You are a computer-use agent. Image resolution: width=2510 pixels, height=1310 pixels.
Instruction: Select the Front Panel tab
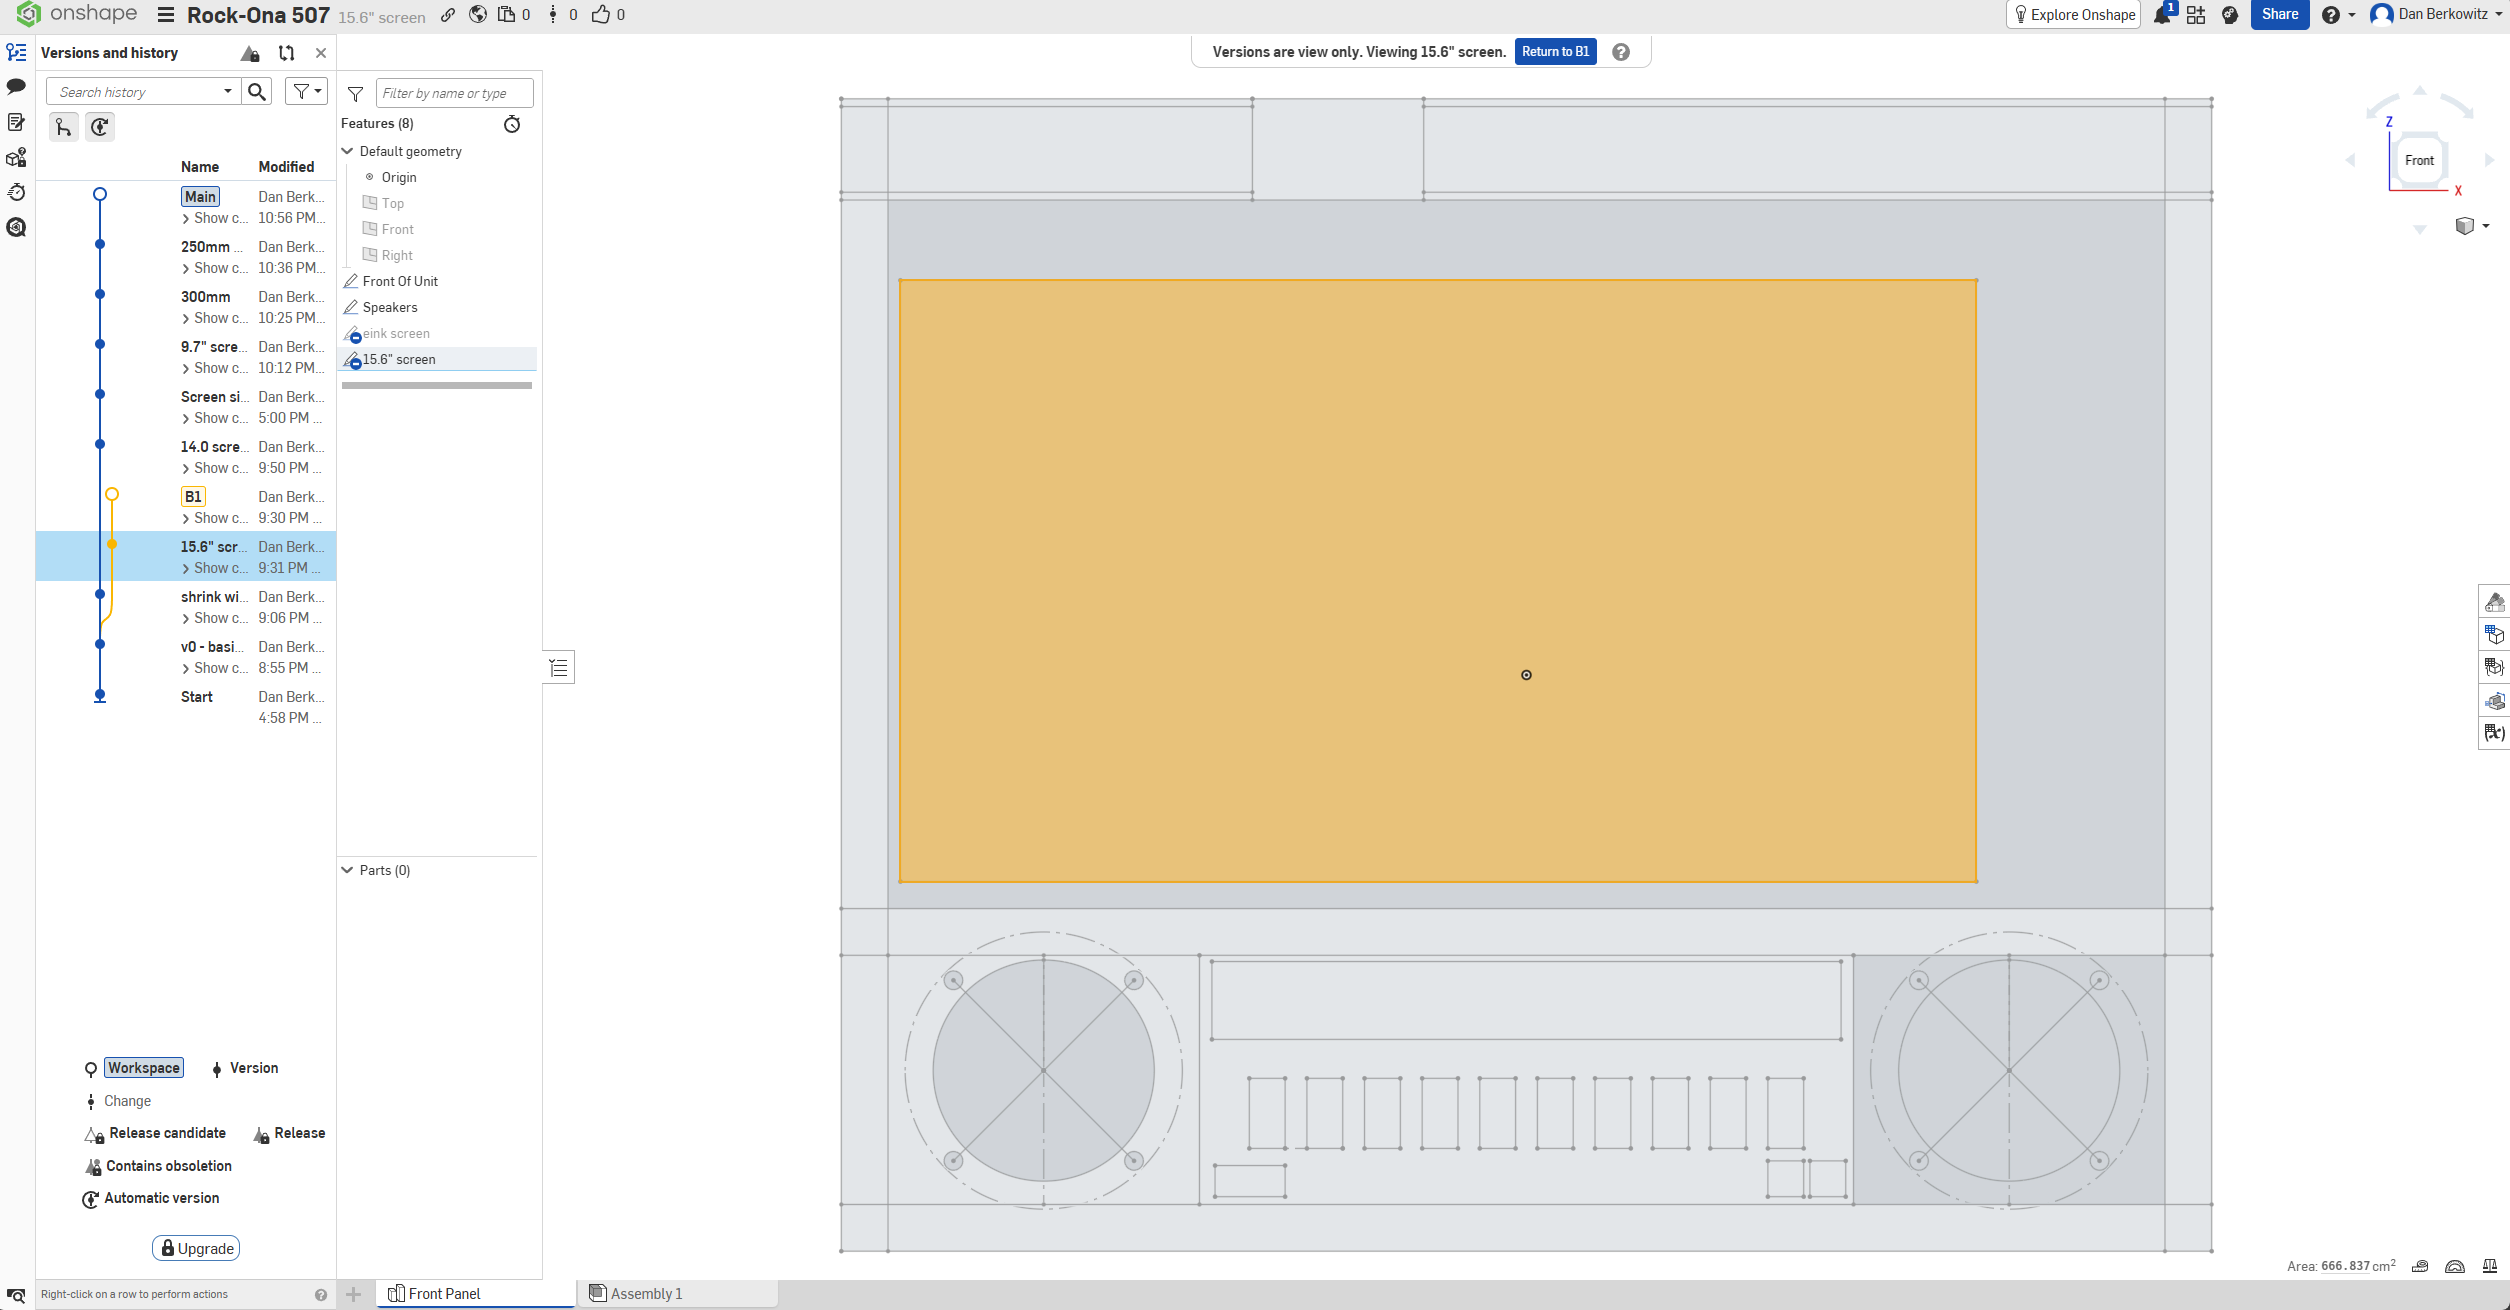pos(444,1294)
